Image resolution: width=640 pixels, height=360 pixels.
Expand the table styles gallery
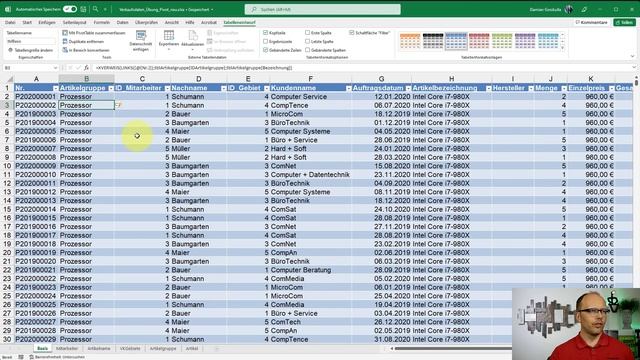coord(562,48)
